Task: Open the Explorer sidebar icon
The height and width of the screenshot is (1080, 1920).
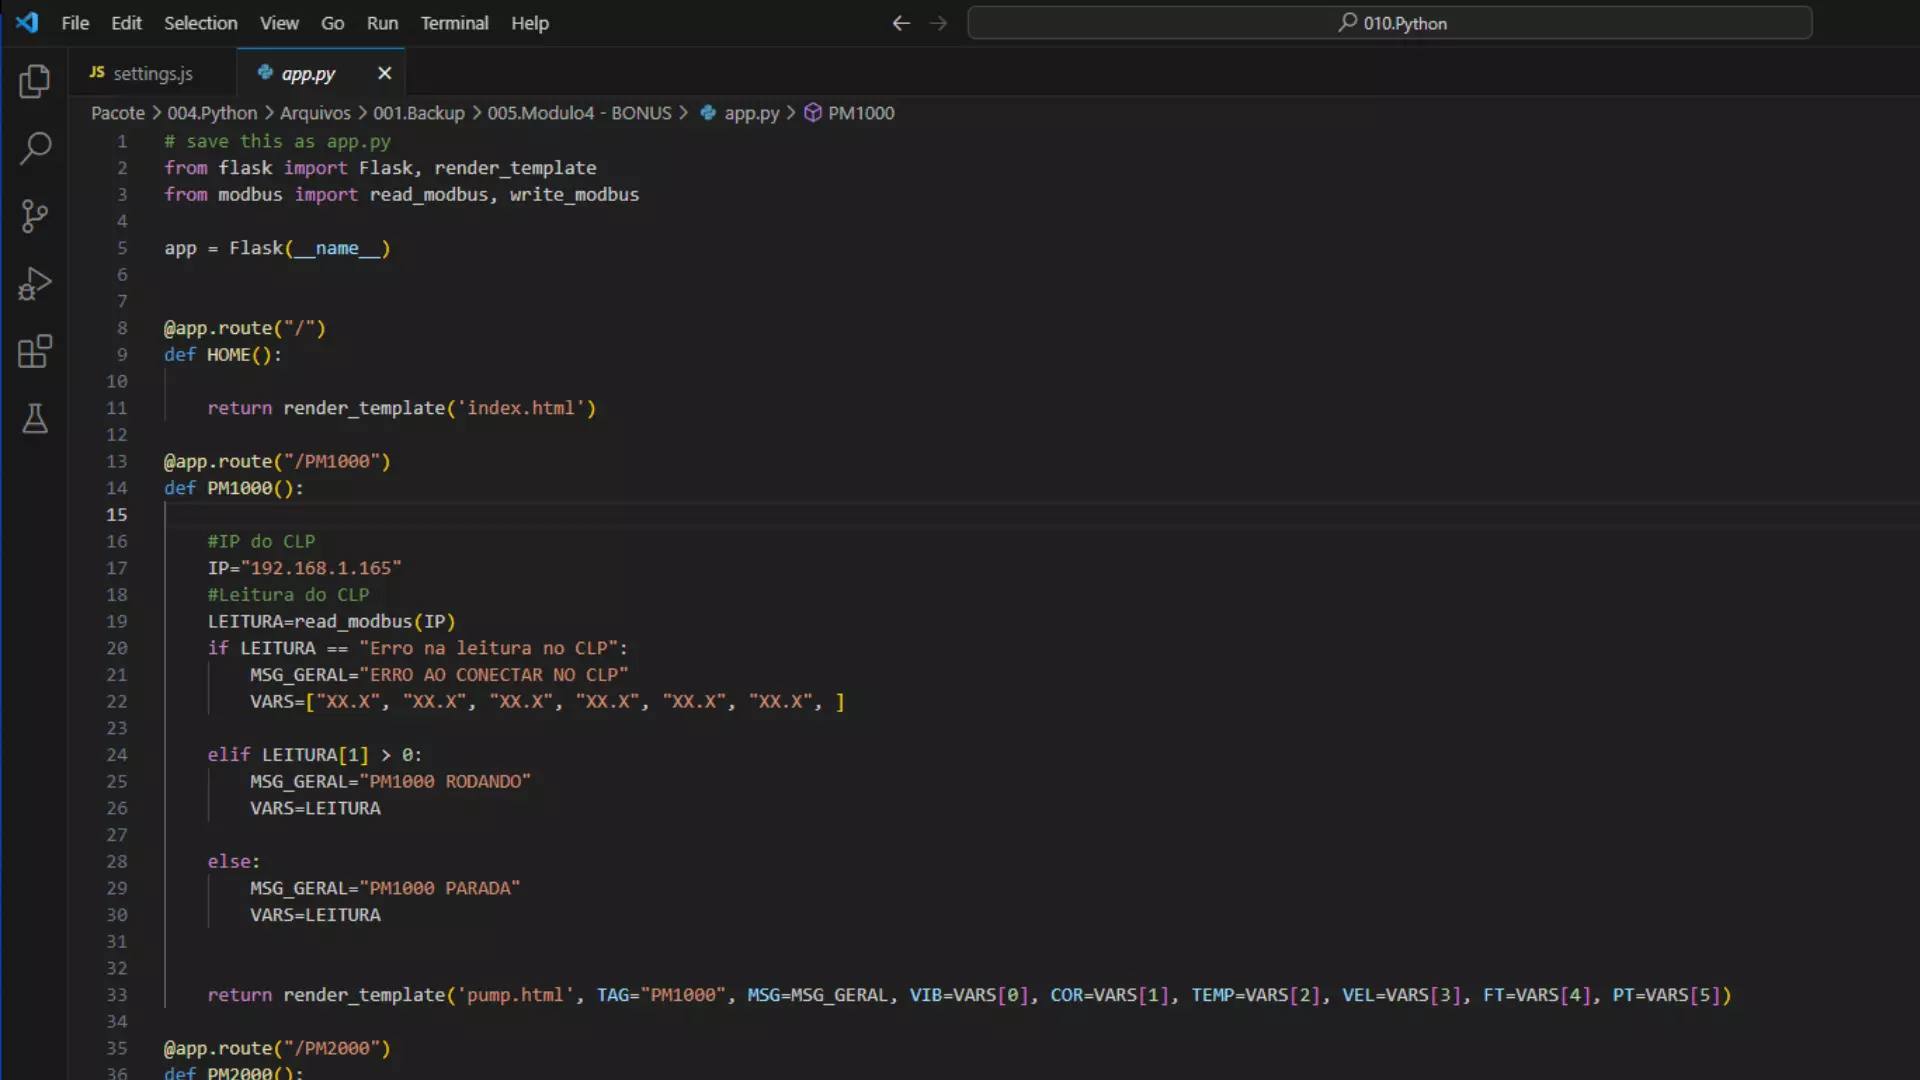Action: 35,81
